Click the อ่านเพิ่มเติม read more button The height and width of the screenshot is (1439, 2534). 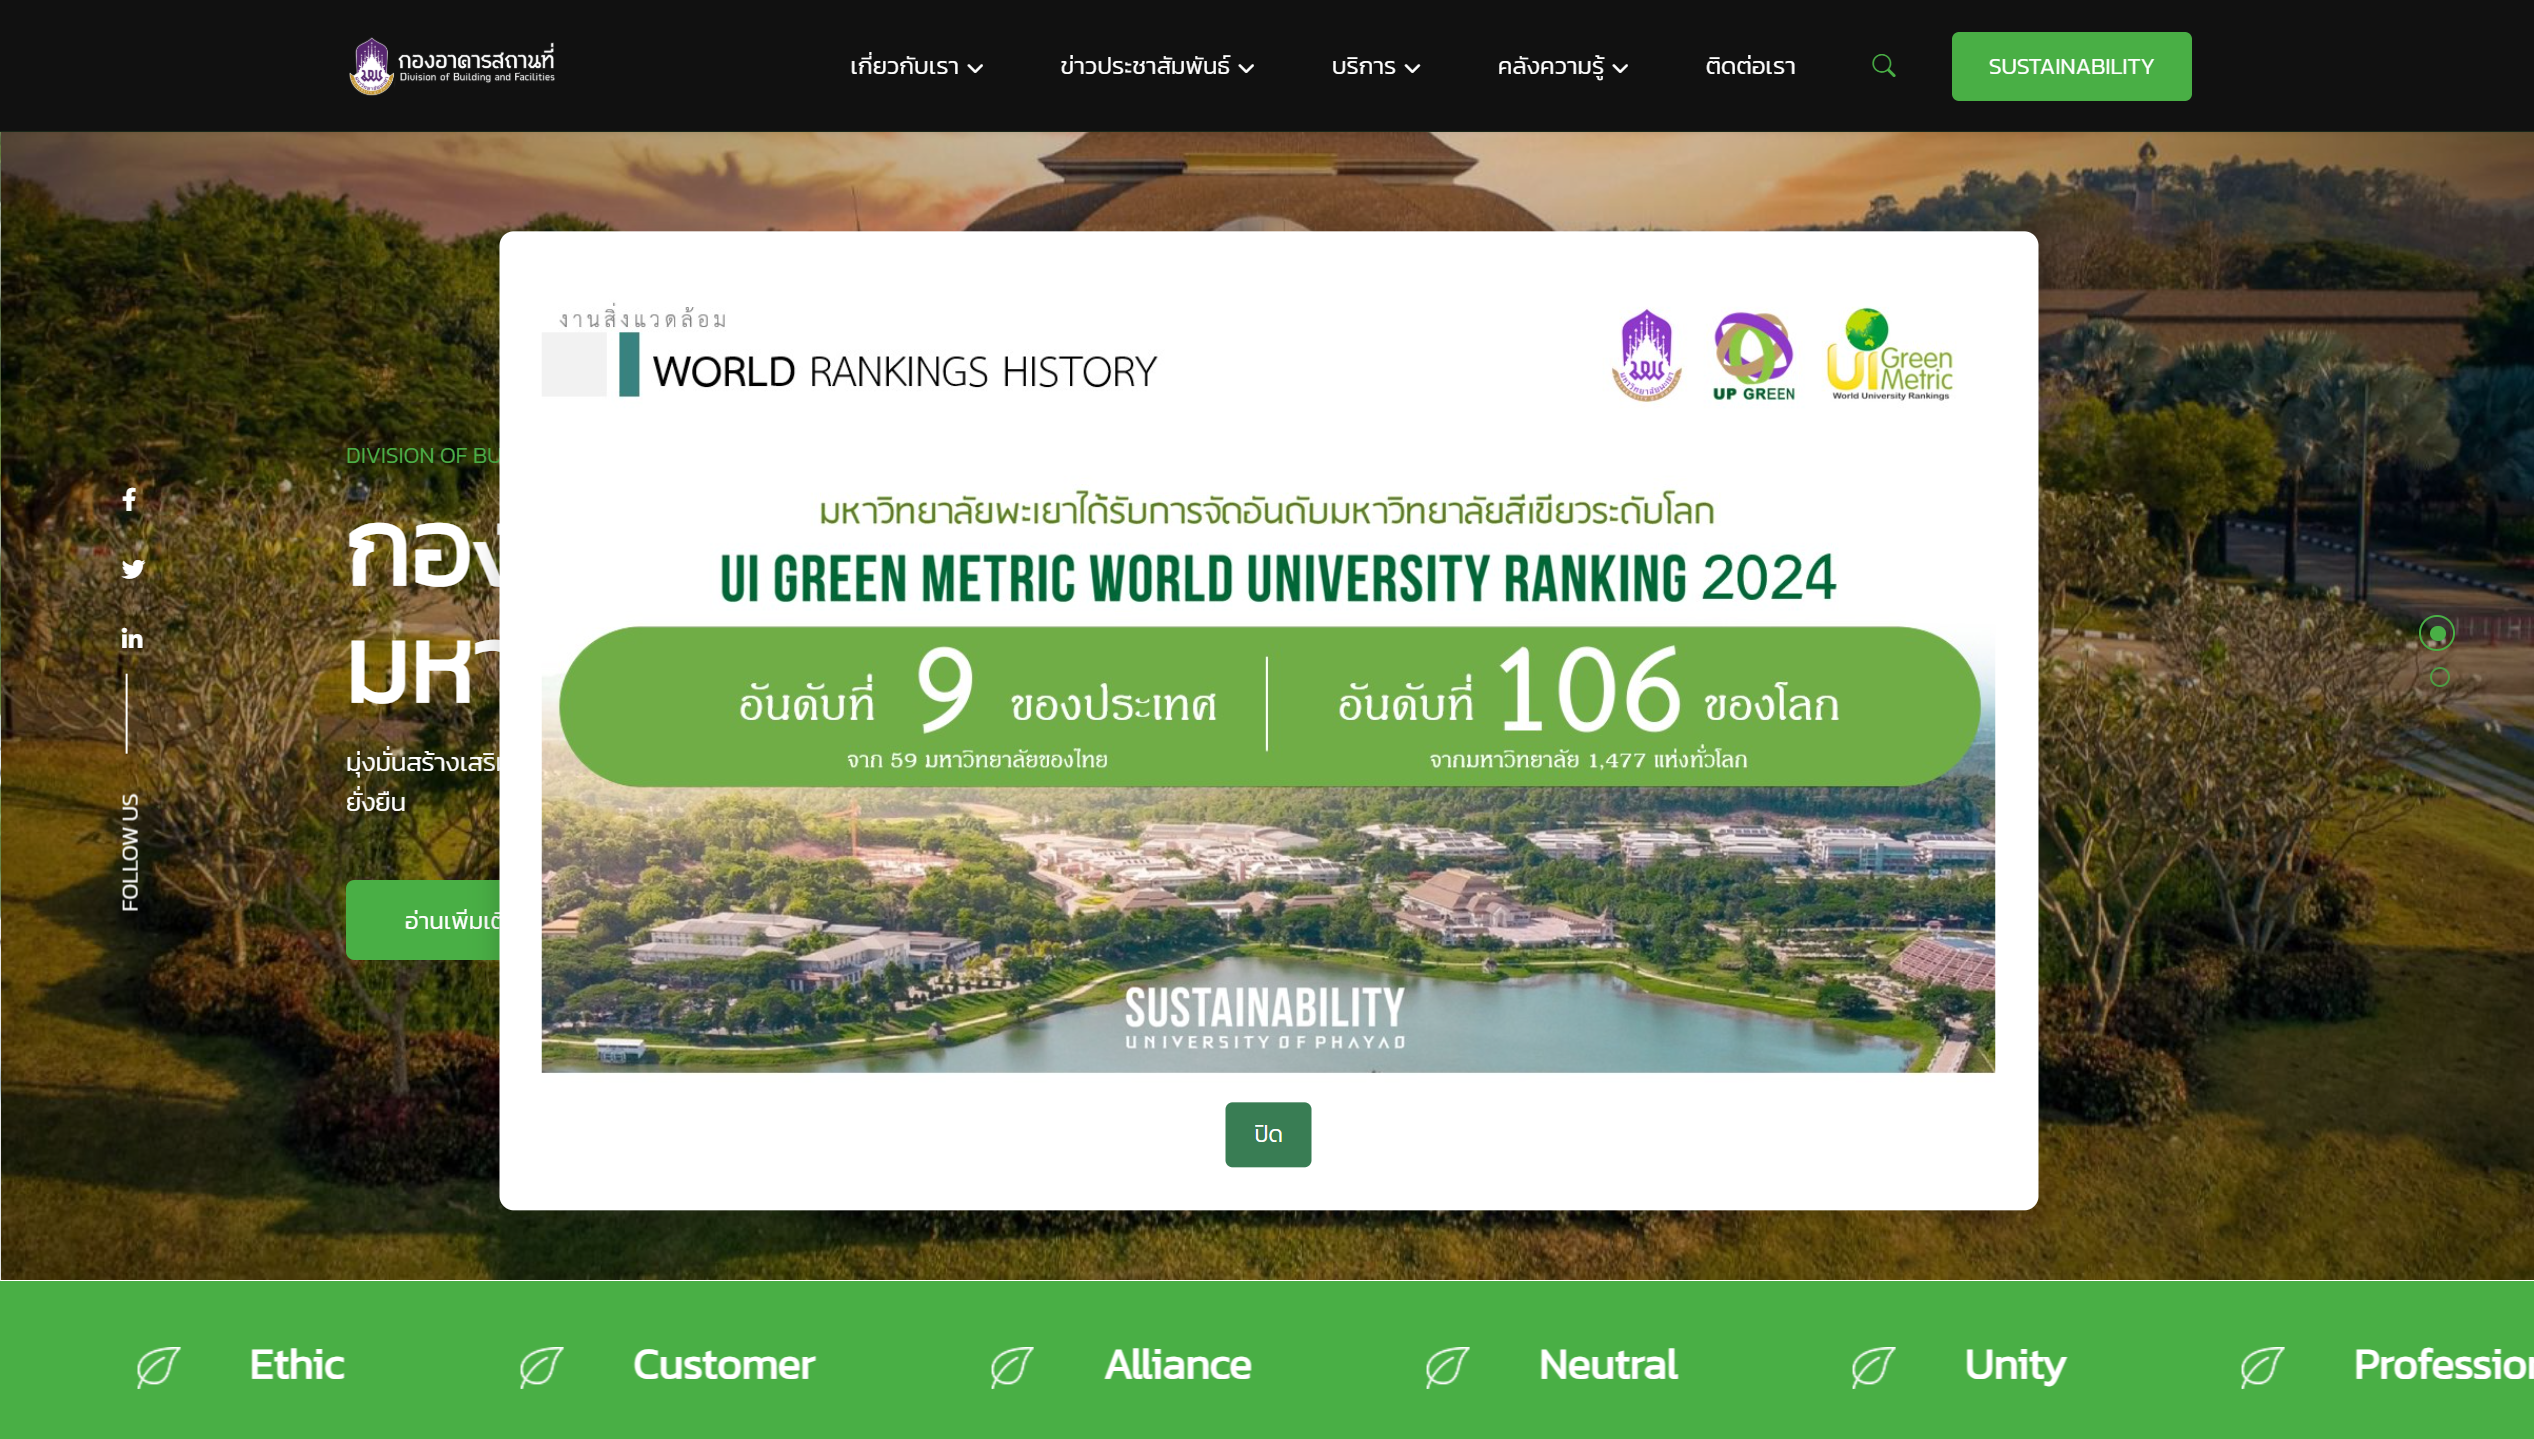(x=423, y=920)
